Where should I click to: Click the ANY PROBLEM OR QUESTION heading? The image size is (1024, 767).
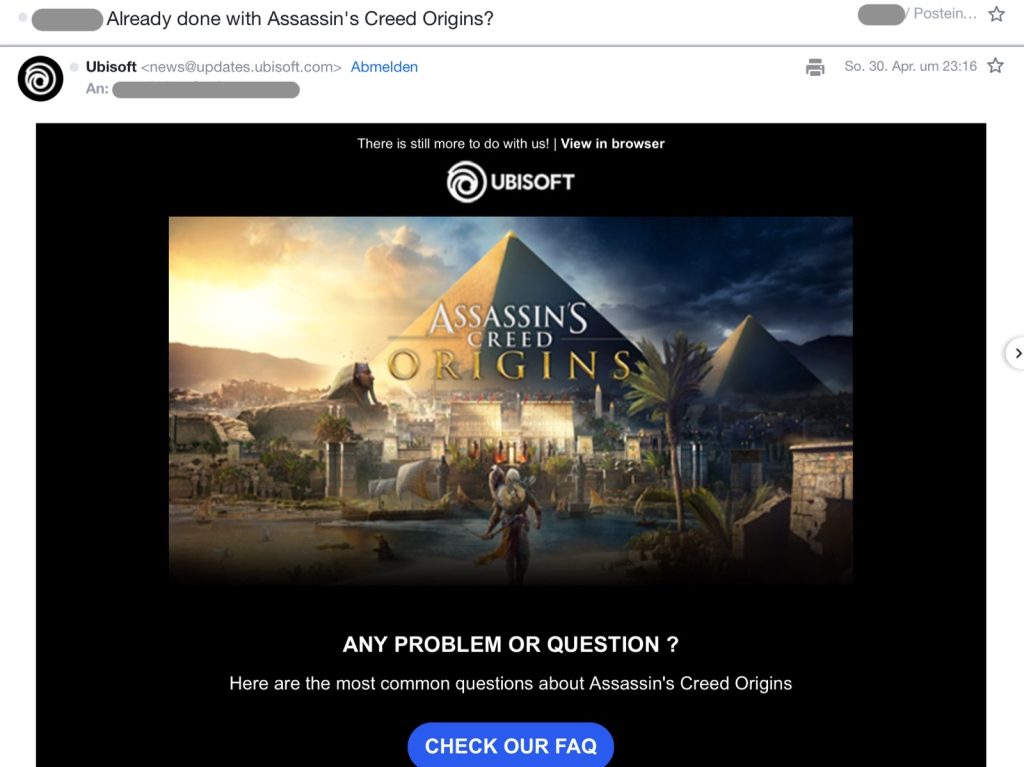511,644
